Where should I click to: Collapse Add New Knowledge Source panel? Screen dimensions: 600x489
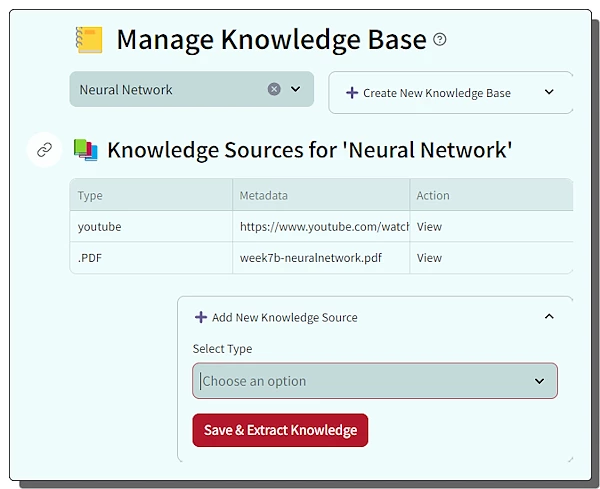click(549, 316)
